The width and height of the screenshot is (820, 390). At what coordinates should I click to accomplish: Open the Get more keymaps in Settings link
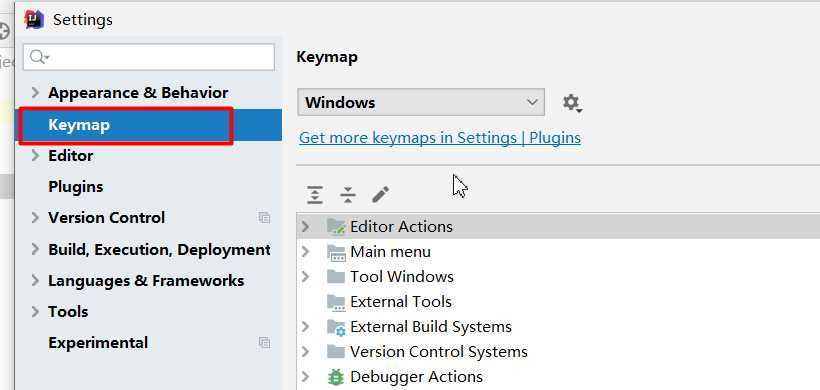point(440,138)
